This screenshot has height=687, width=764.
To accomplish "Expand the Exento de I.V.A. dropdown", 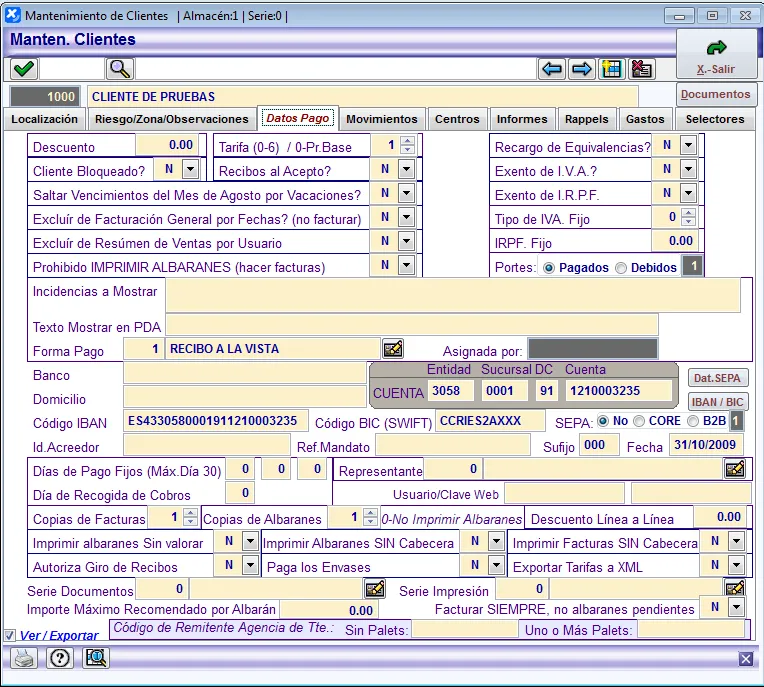I will coord(688,170).
